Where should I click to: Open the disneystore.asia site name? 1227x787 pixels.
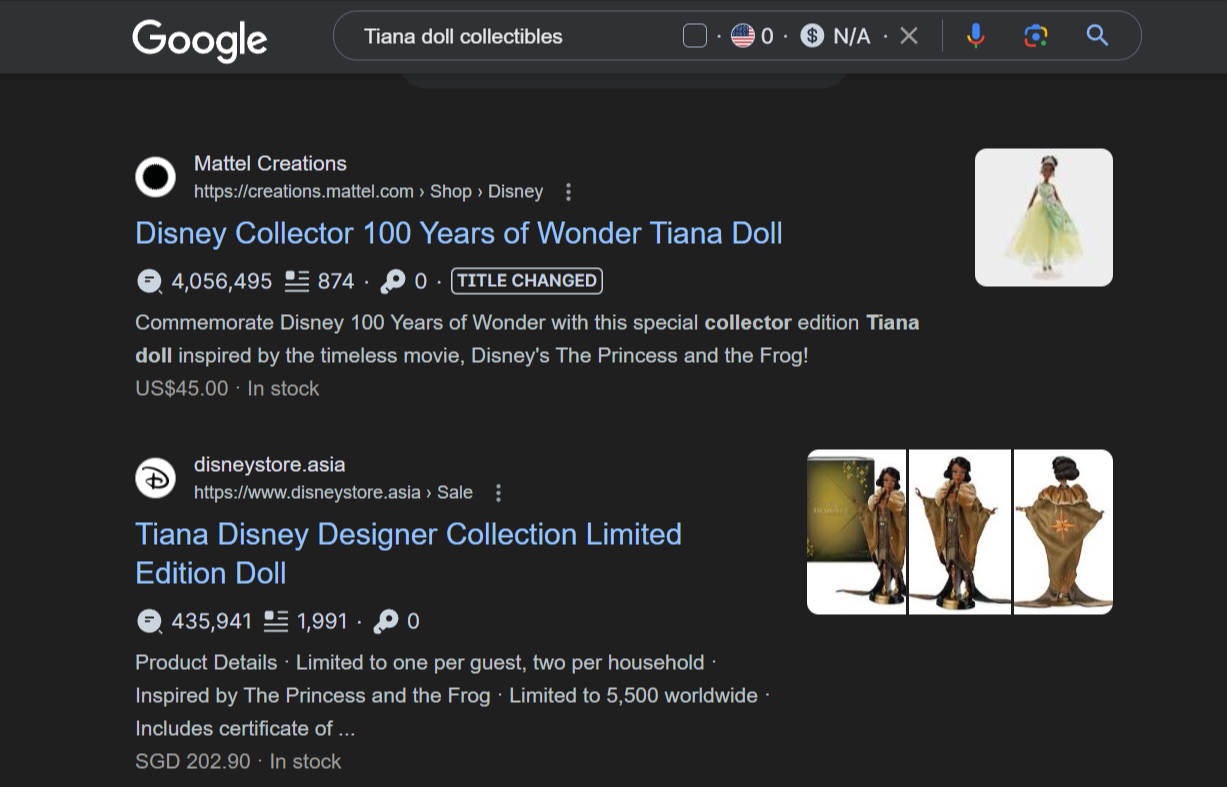[x=270, y=464]
